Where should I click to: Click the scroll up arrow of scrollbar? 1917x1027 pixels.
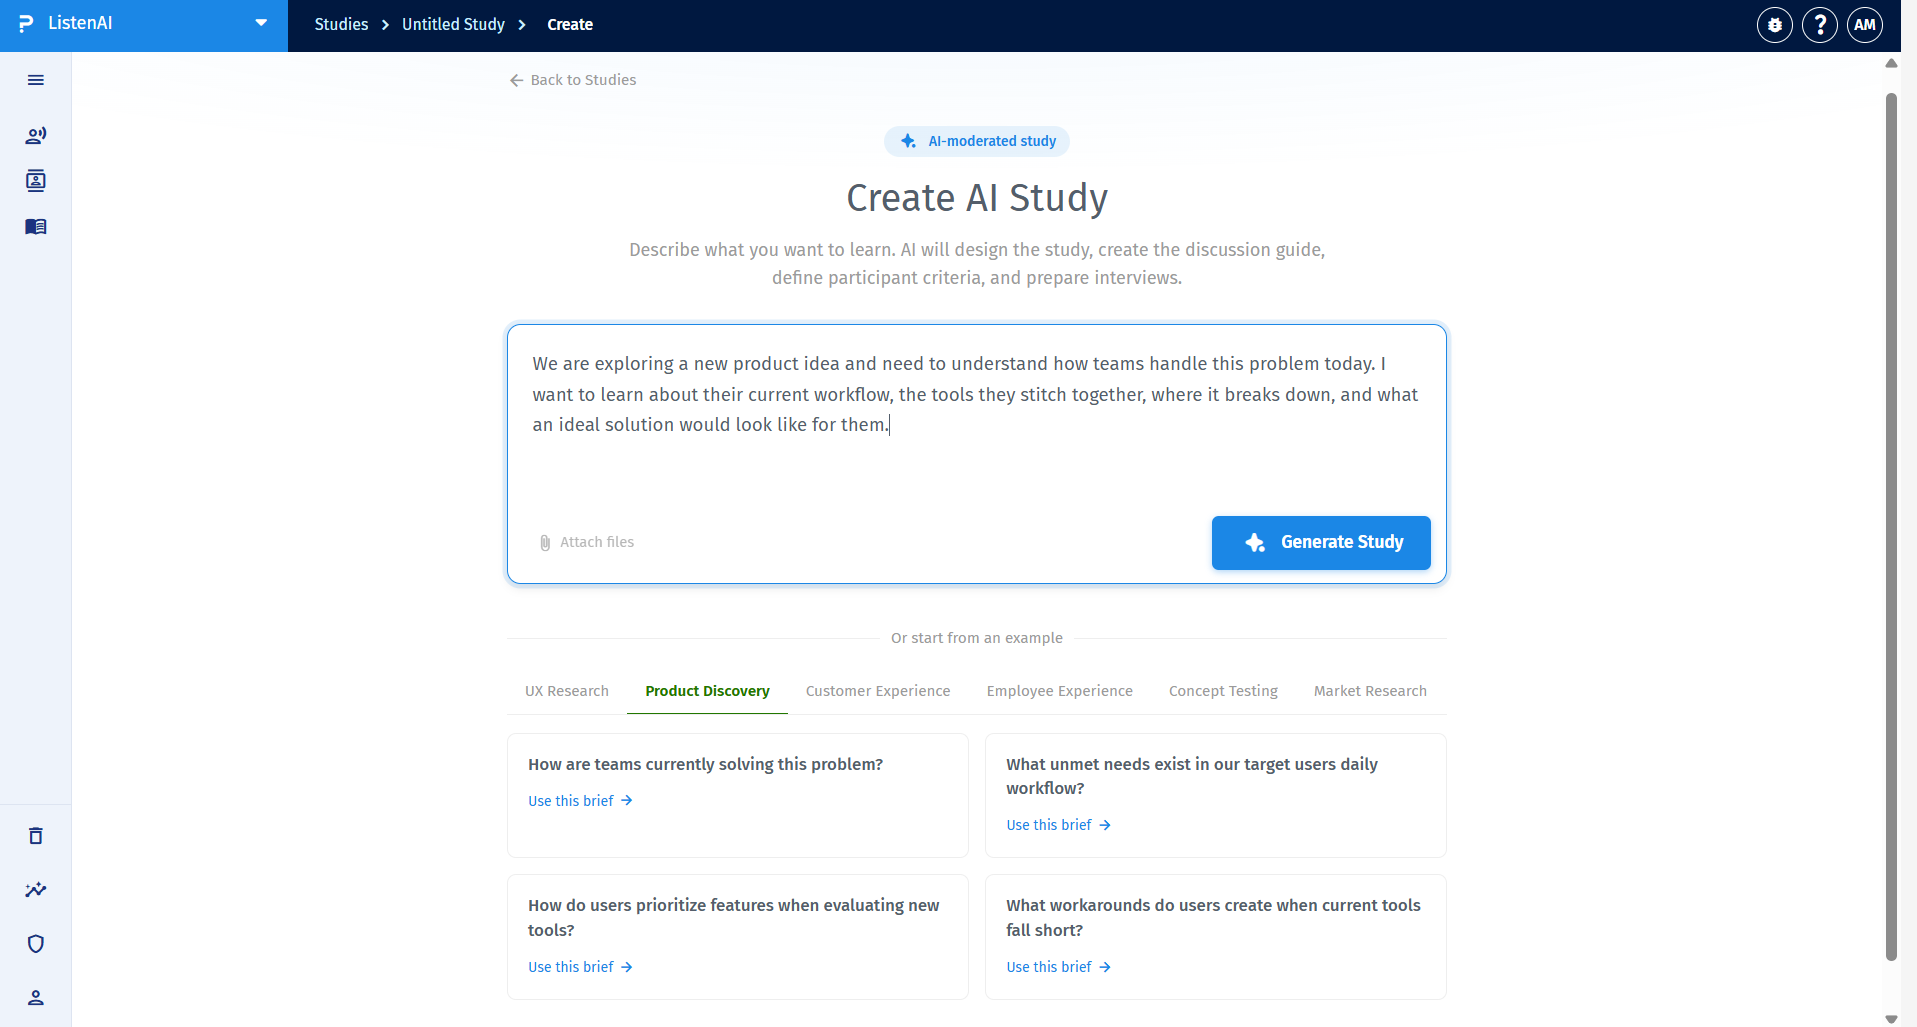coord(1891,62)
